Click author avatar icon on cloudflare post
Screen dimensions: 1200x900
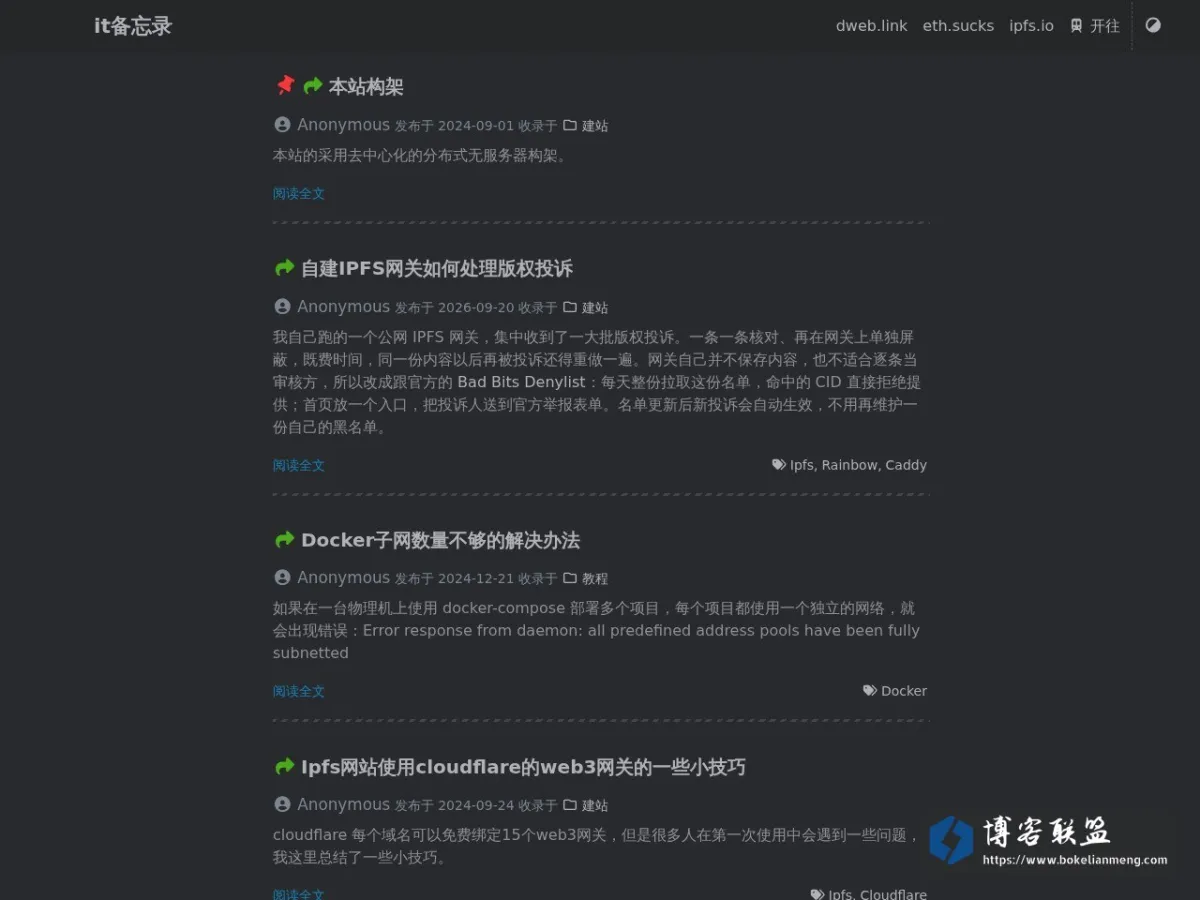pyautogui.click(x=282, y=805)
